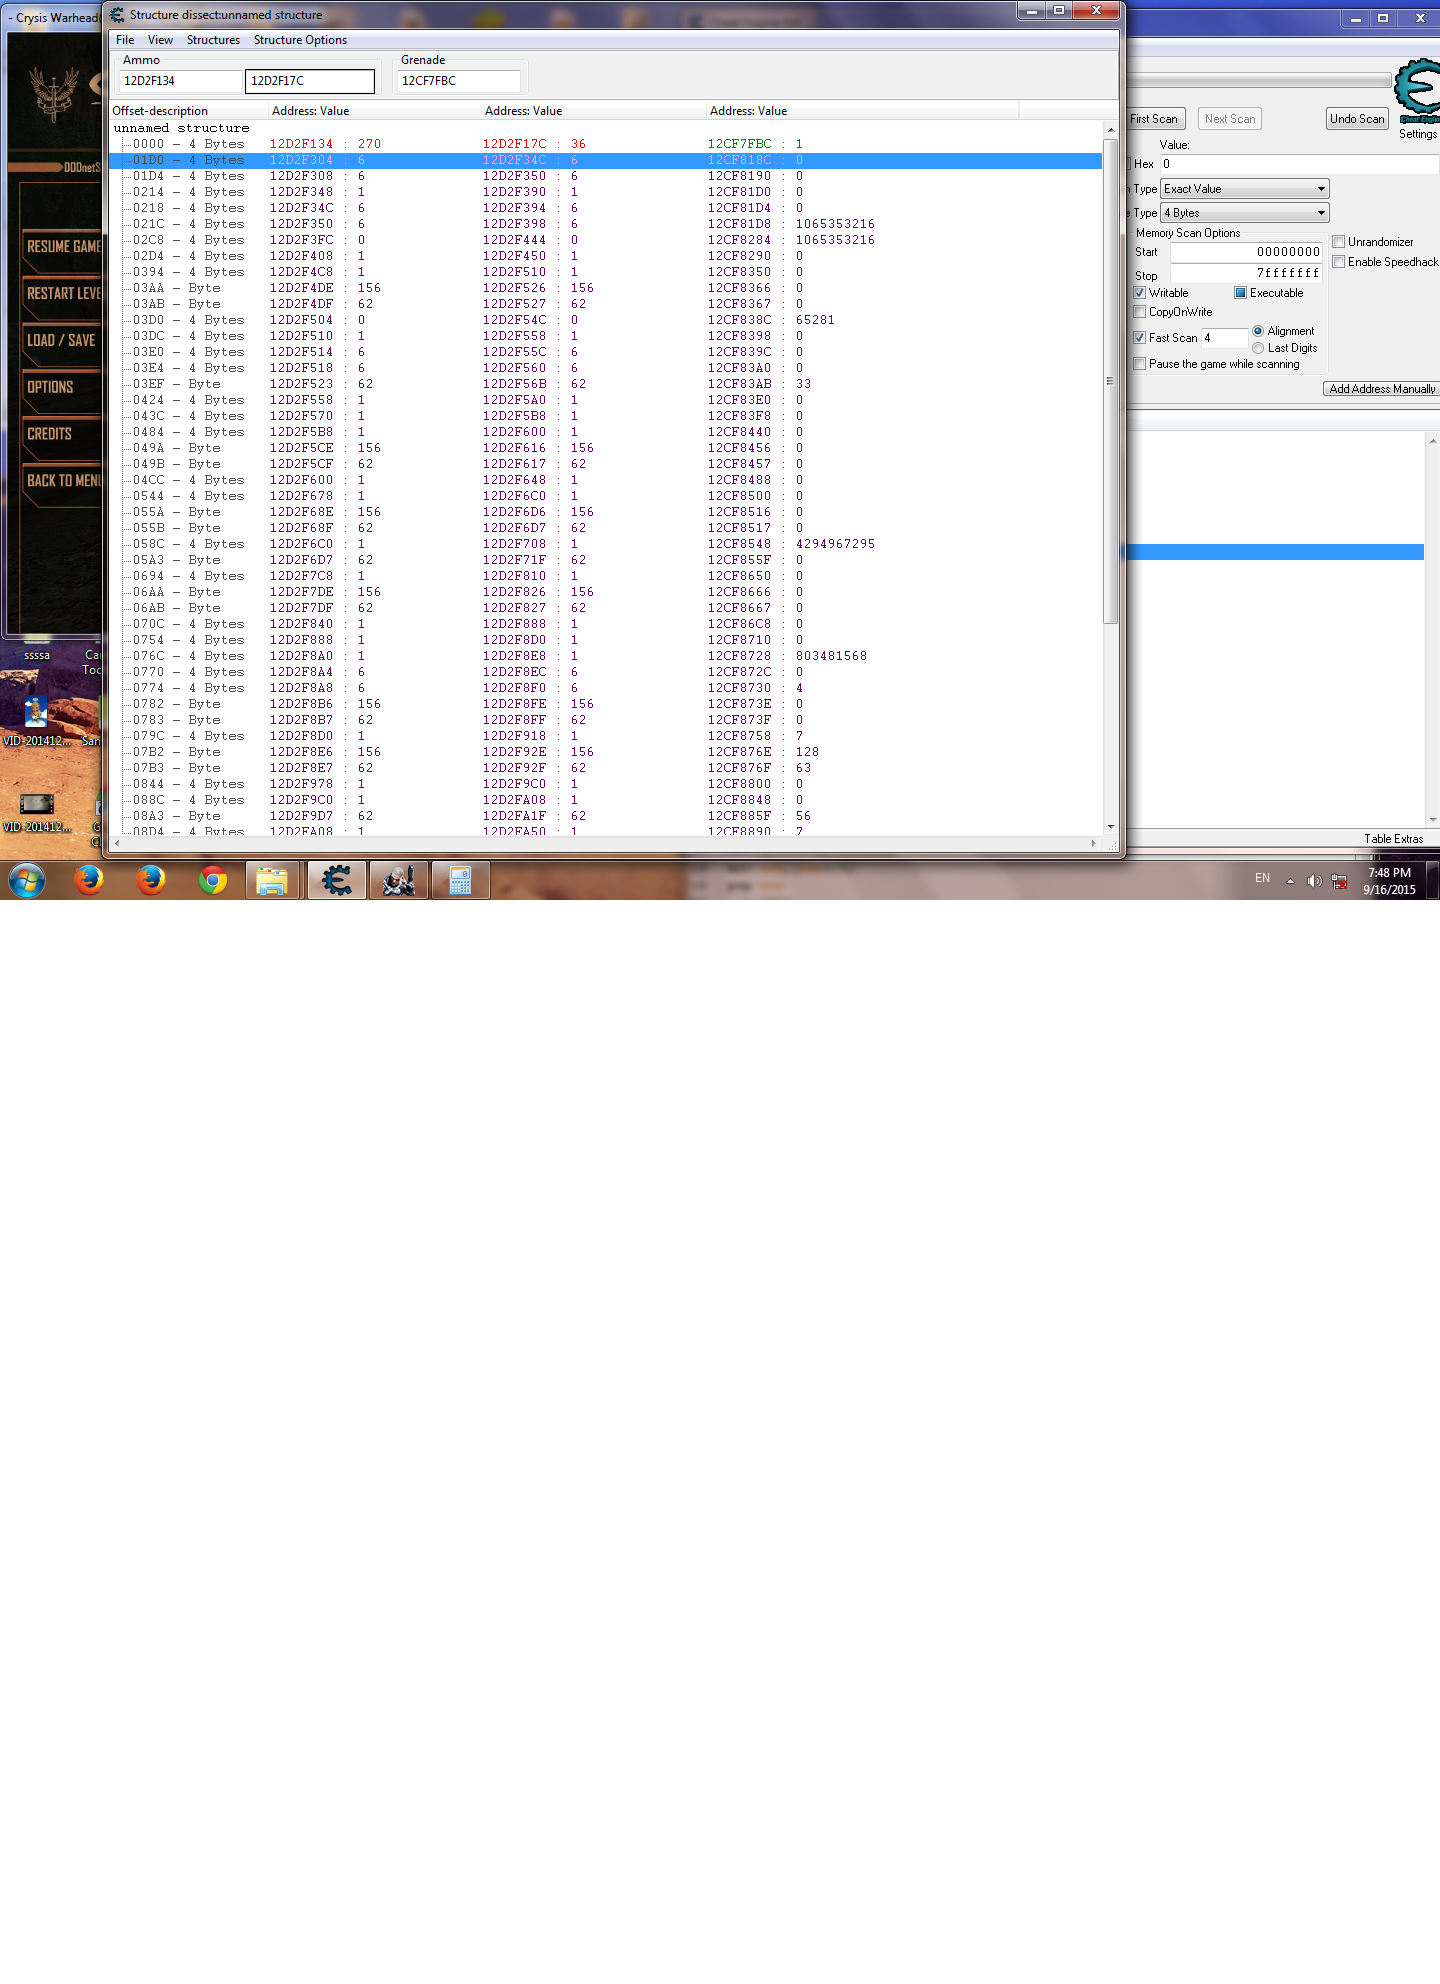The height and width of the screenshot is (1984, 1440).
Task: Click the Offset-description column header
Action: click(189, 111)
